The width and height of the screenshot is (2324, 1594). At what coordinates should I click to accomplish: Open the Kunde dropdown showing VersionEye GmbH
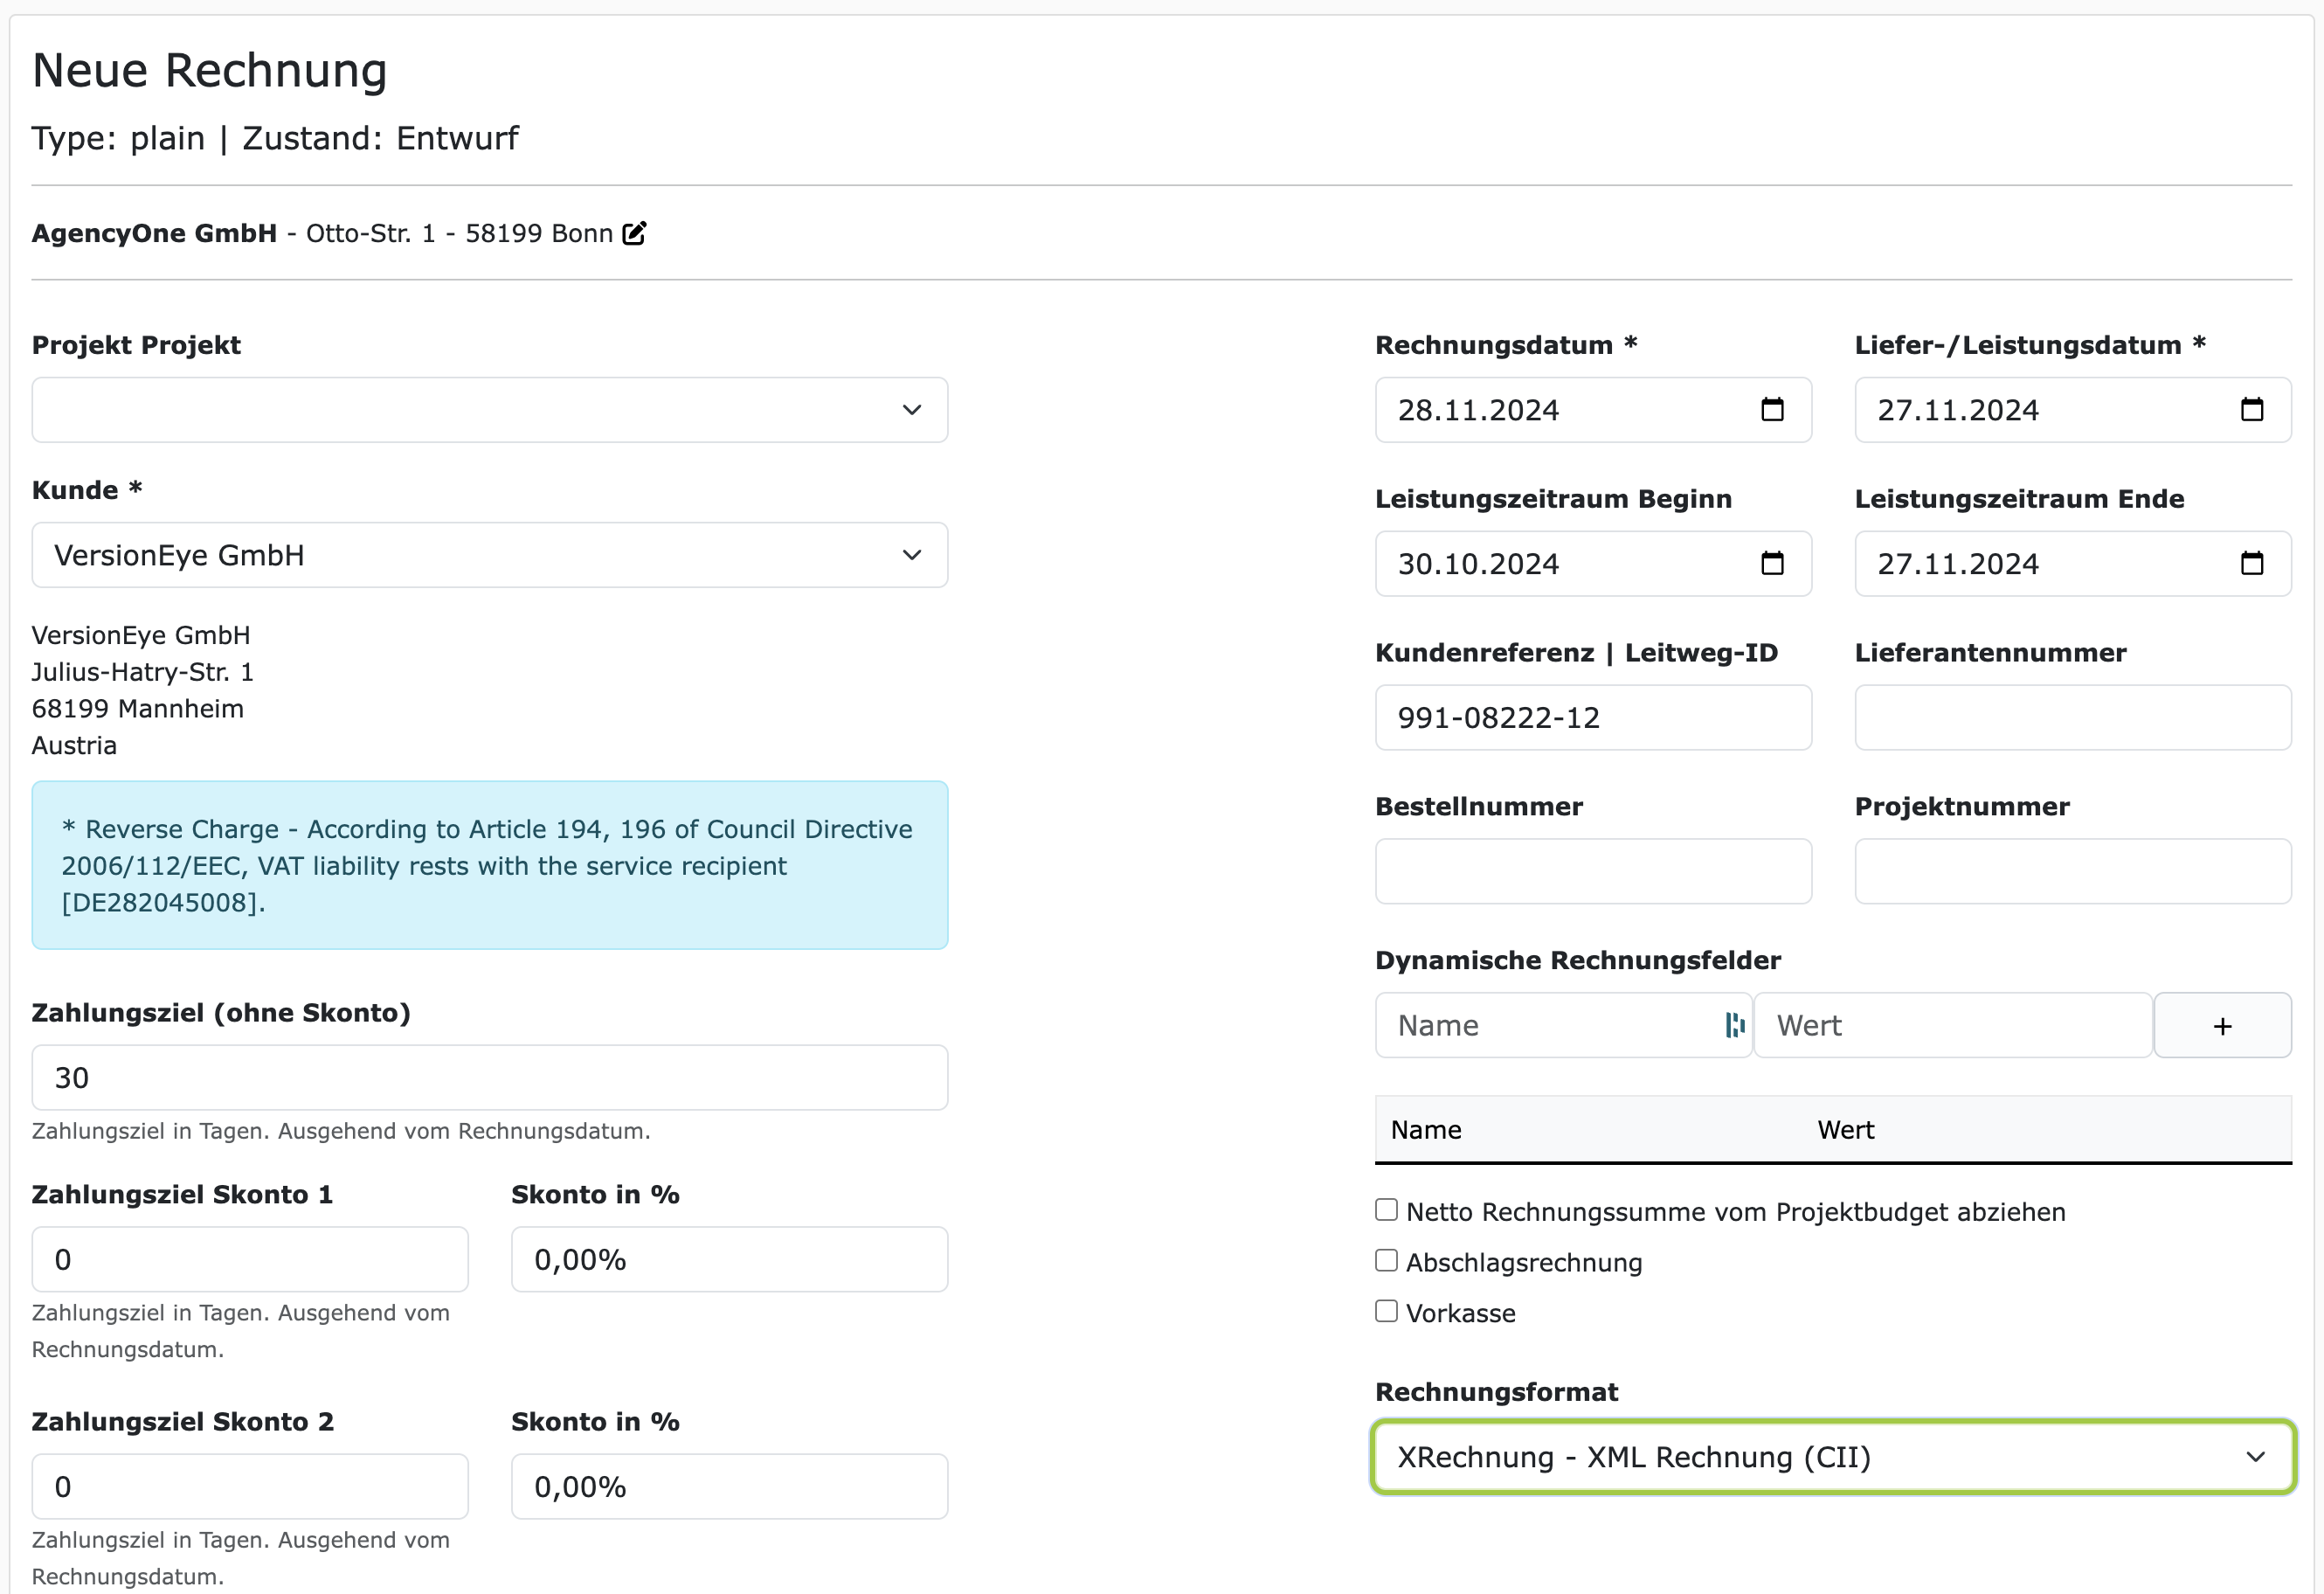tap(489, 555)
